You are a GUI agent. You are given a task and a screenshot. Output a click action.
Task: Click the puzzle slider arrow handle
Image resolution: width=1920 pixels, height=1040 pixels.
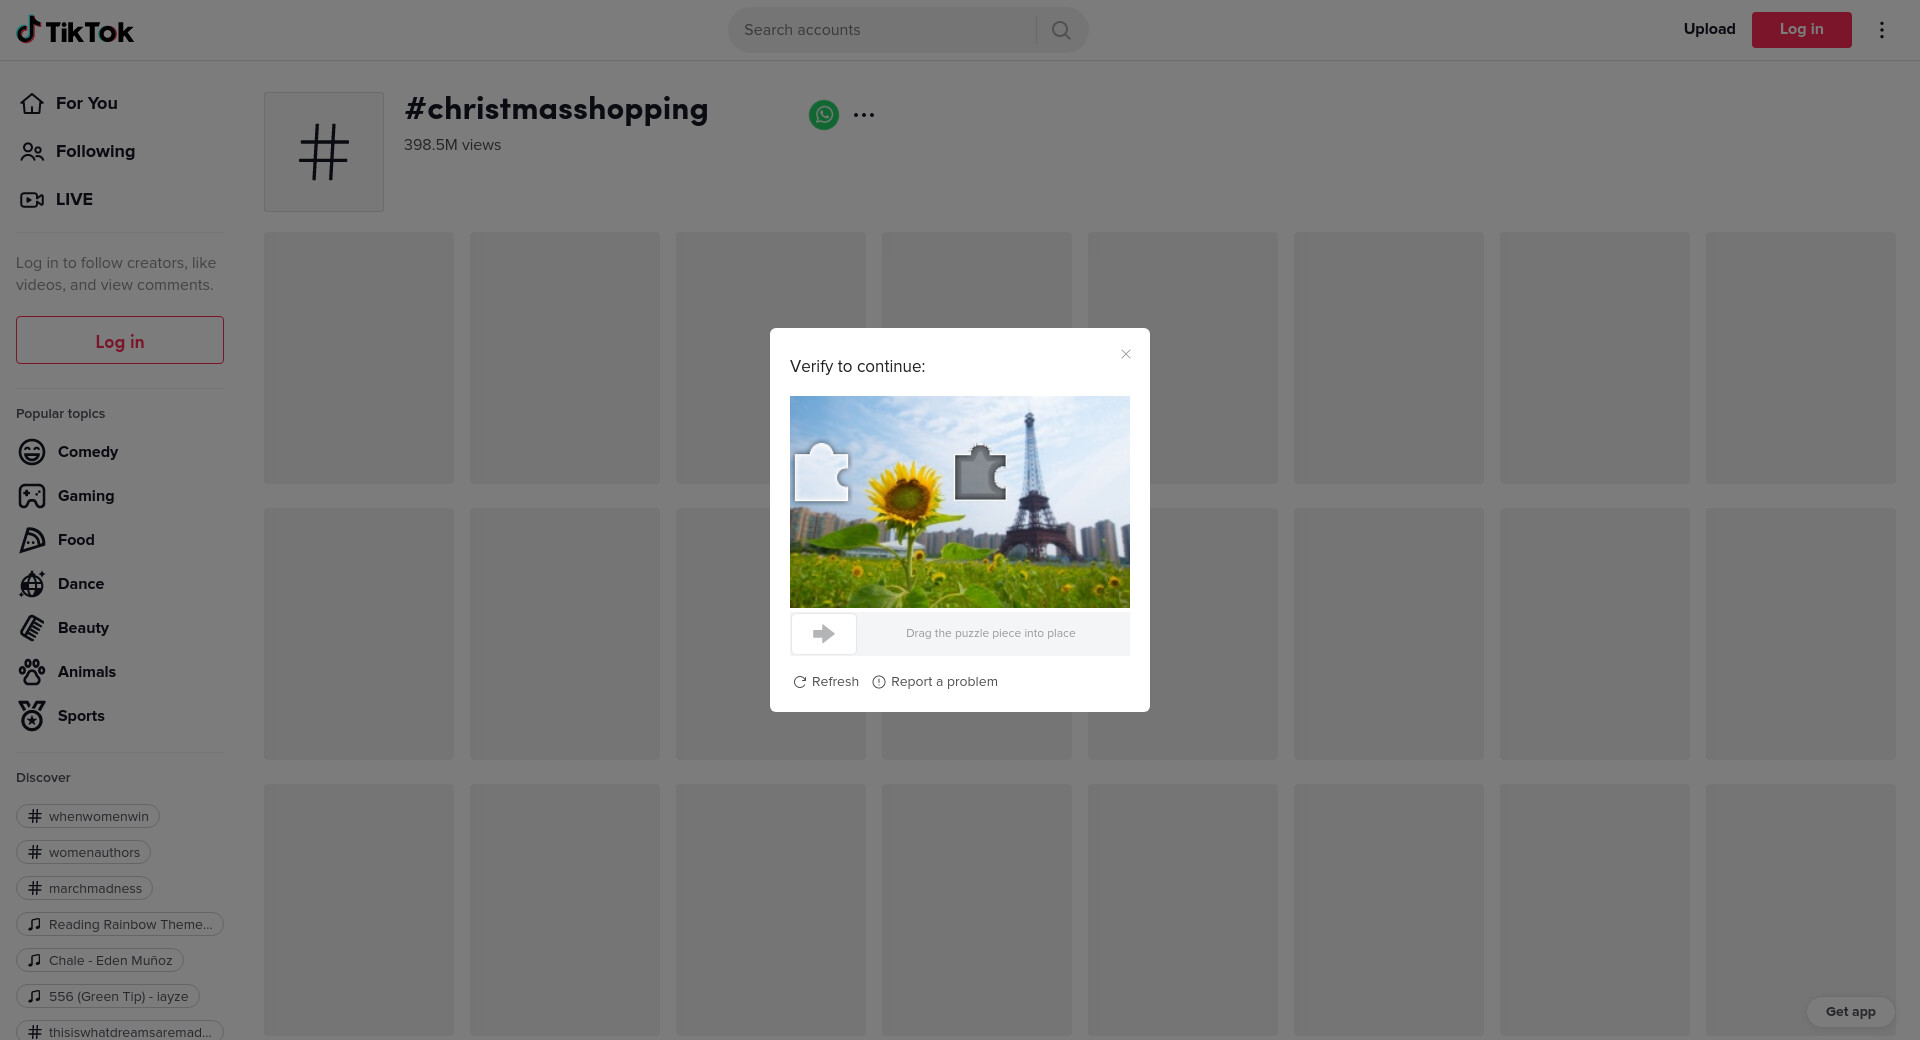[x=824, y=634]
